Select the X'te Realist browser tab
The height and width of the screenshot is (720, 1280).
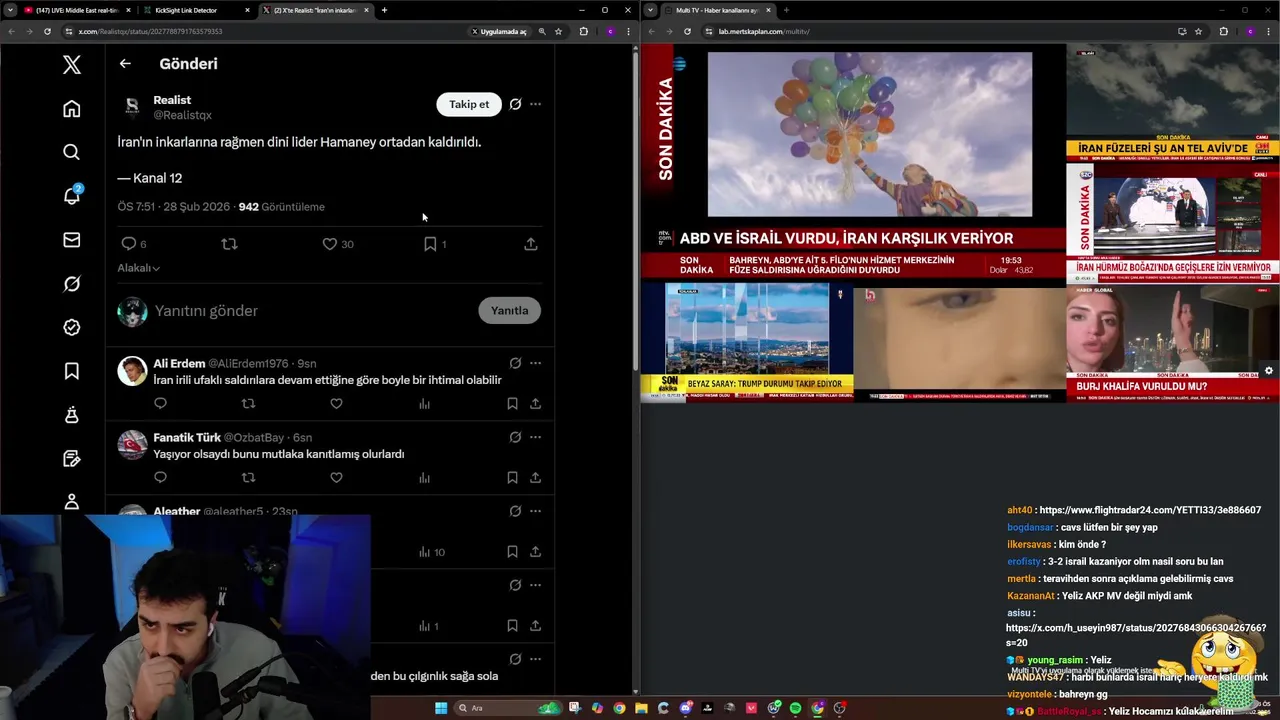click(x=315, y=10)
